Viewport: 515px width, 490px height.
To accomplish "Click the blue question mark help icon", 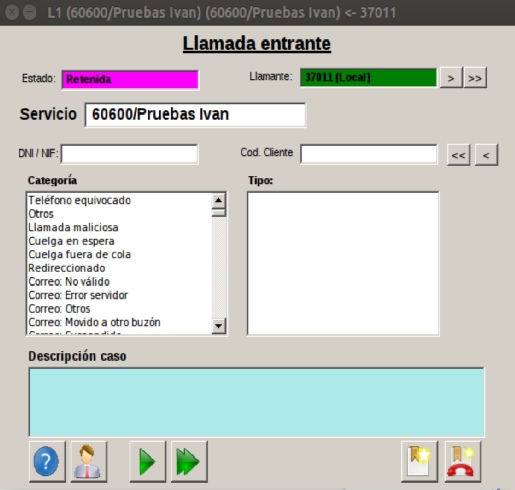I will point(47,461).
